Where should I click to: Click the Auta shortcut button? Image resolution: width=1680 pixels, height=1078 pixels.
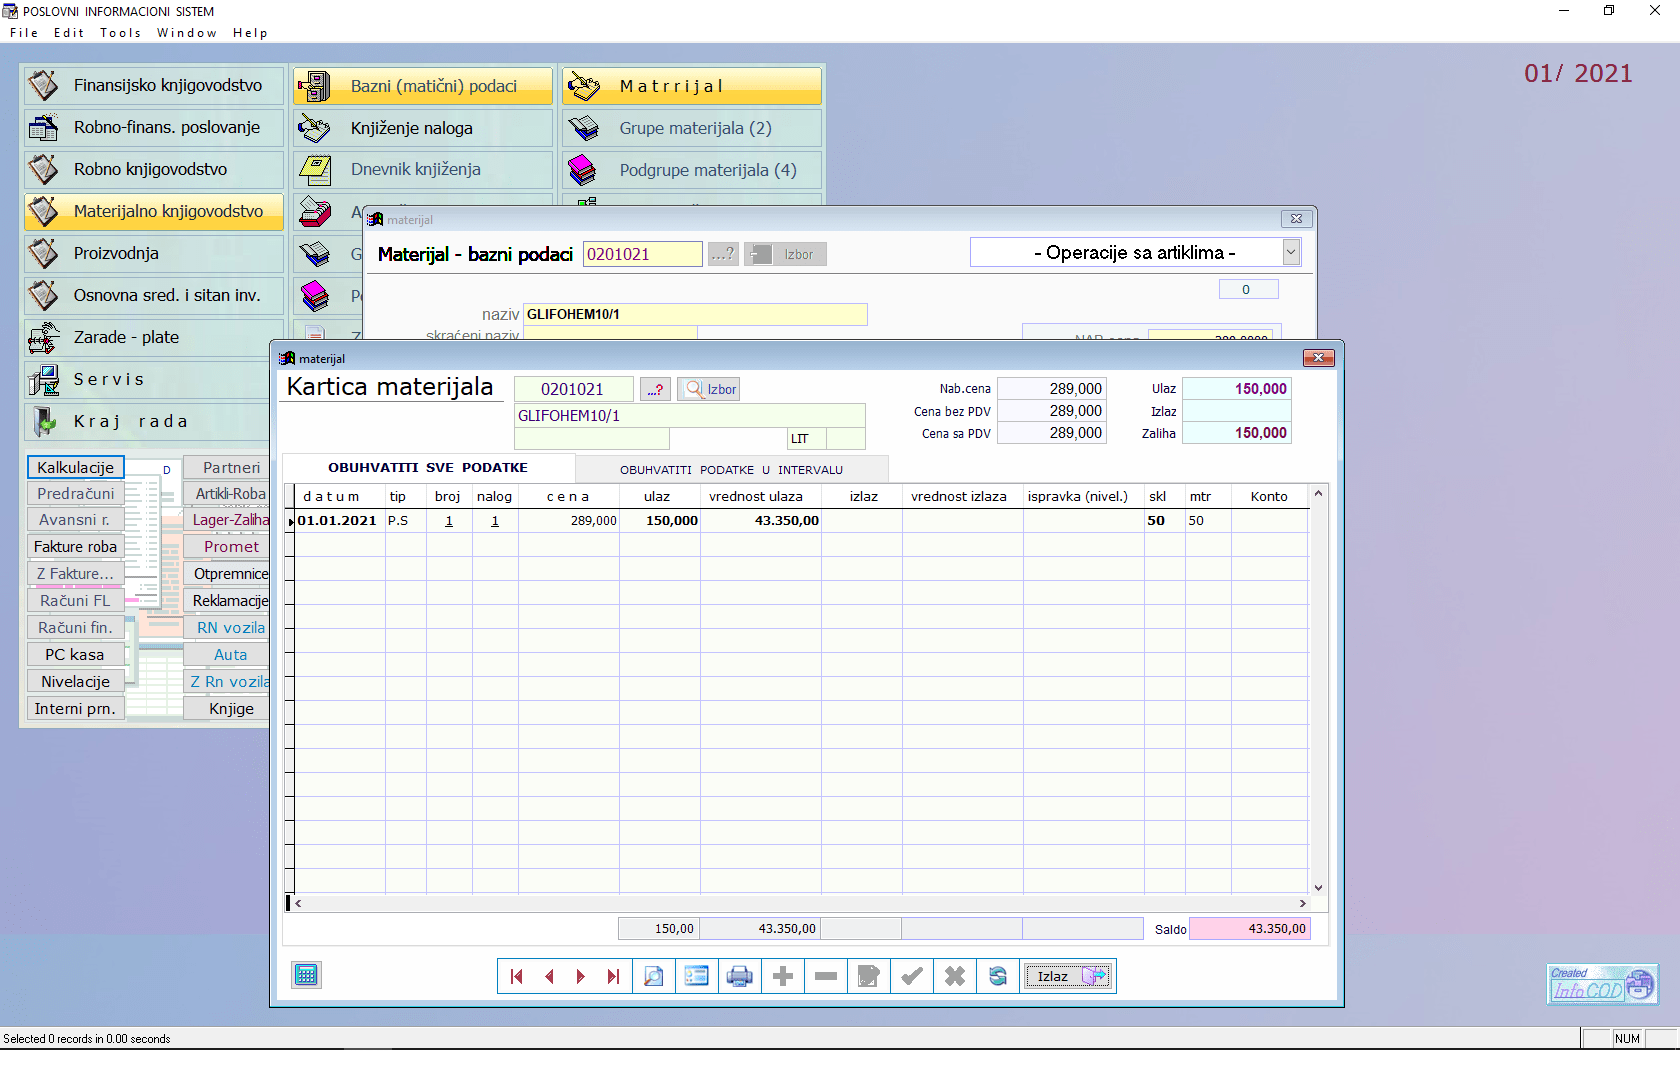tap(227, 654)
